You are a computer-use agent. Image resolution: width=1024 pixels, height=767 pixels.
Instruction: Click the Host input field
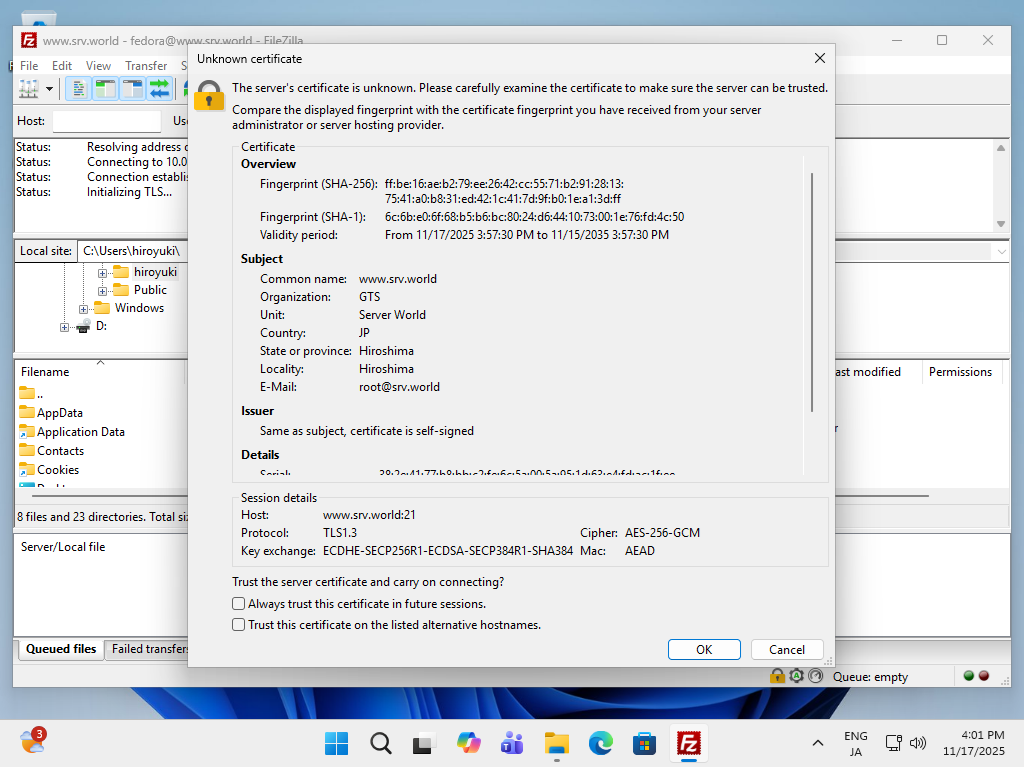click(x=107, y=120)
